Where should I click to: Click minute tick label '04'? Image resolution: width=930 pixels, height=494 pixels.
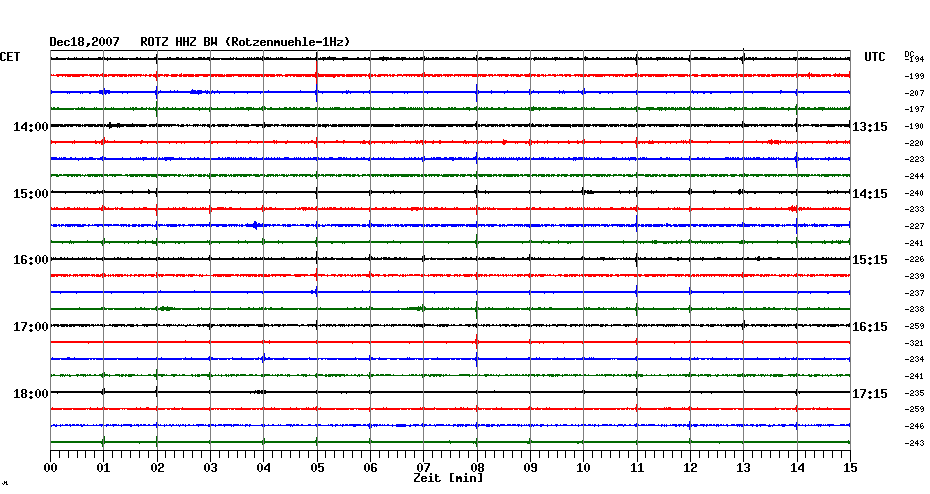pyautogui.click(x=264, y=468)
